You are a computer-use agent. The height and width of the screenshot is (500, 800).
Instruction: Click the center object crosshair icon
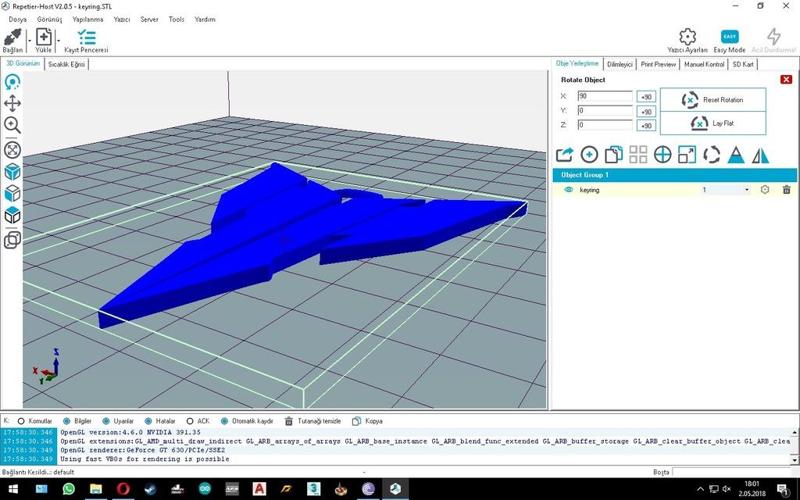[662, 155]
